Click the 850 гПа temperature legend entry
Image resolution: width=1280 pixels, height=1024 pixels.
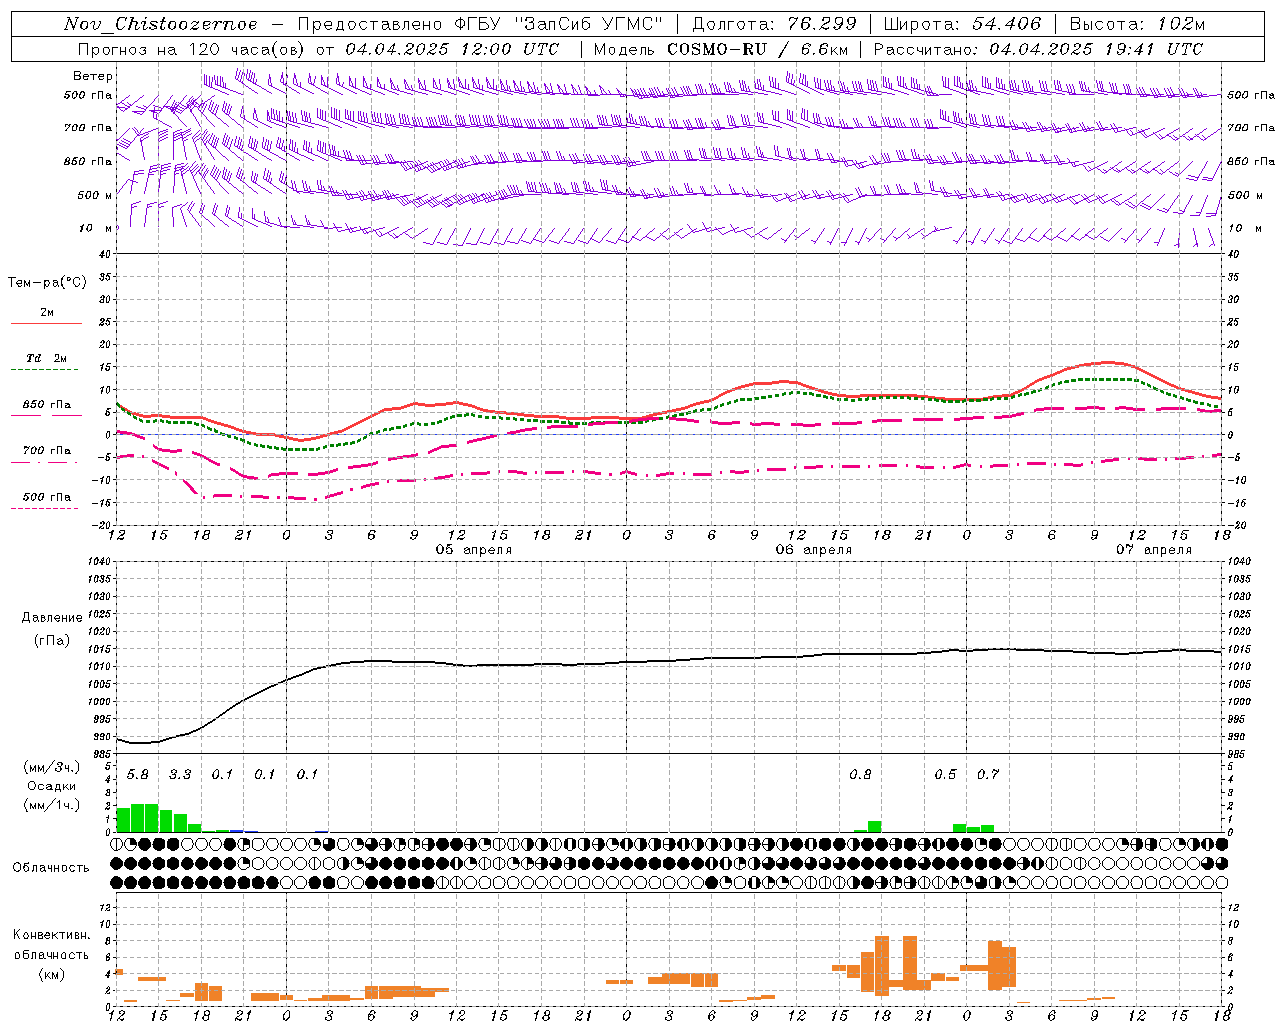coord(47,405)
